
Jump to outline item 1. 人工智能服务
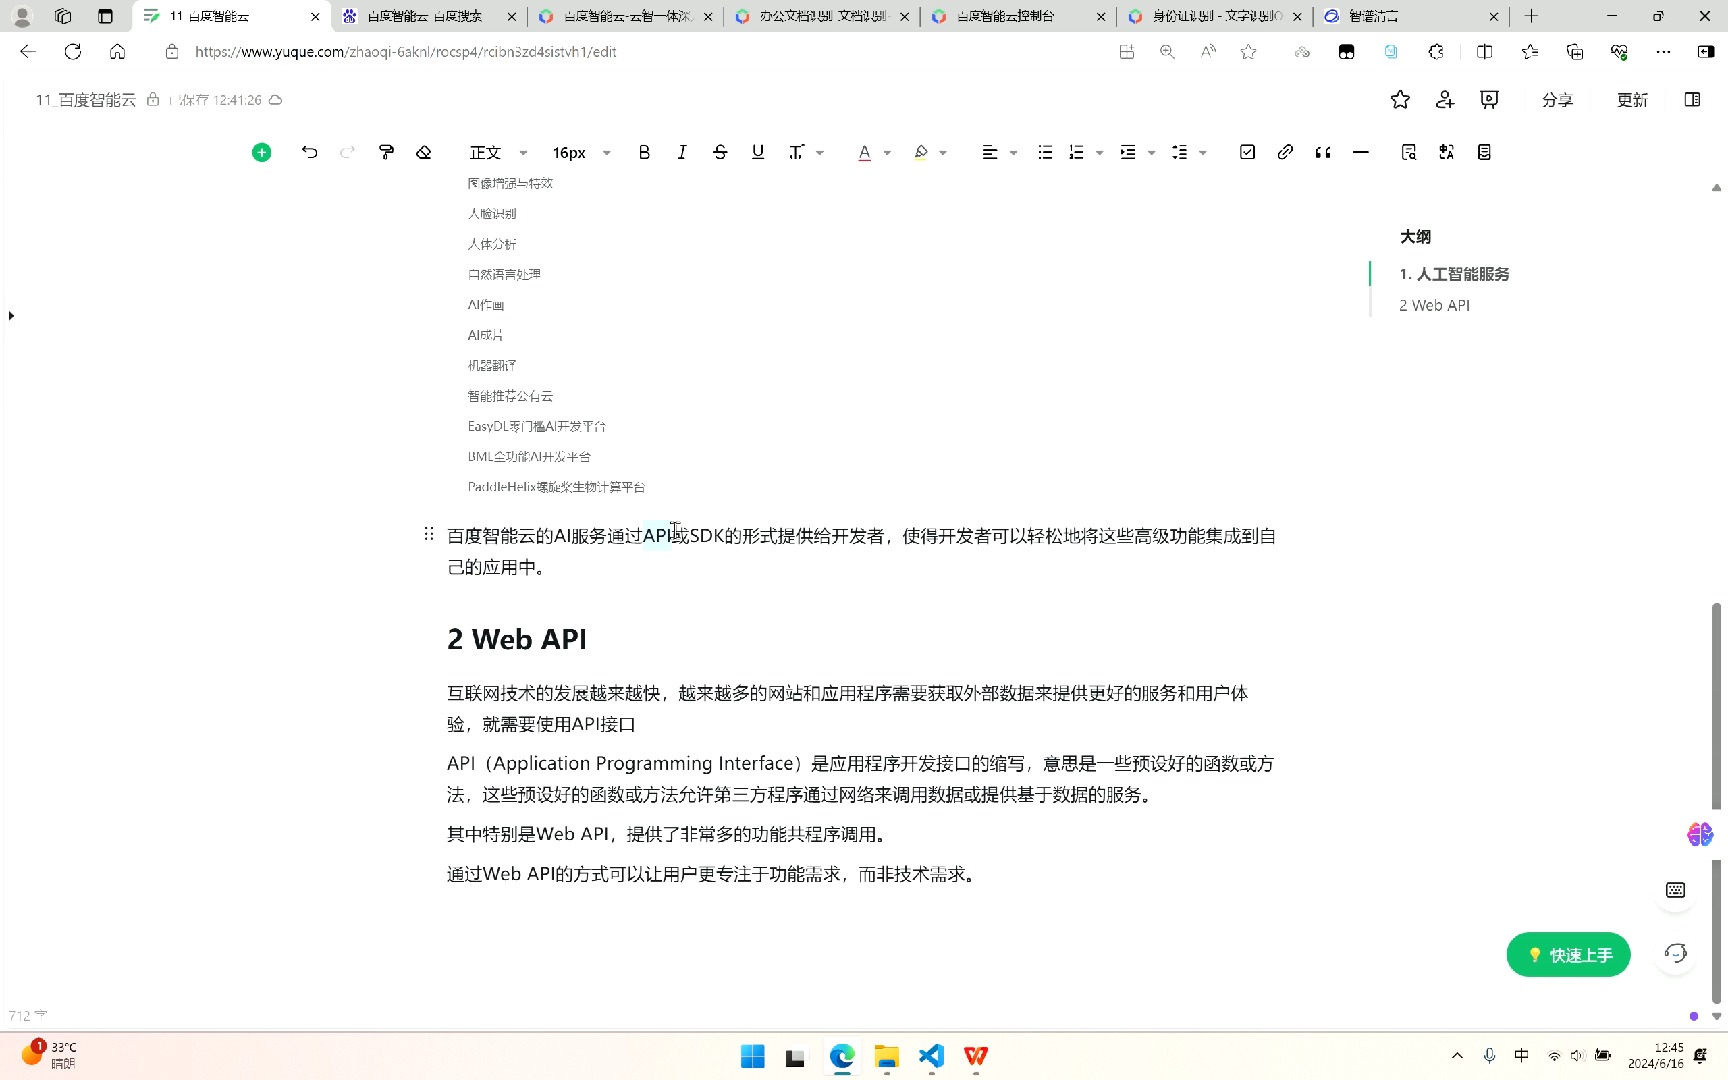[x=1454, y=274]
